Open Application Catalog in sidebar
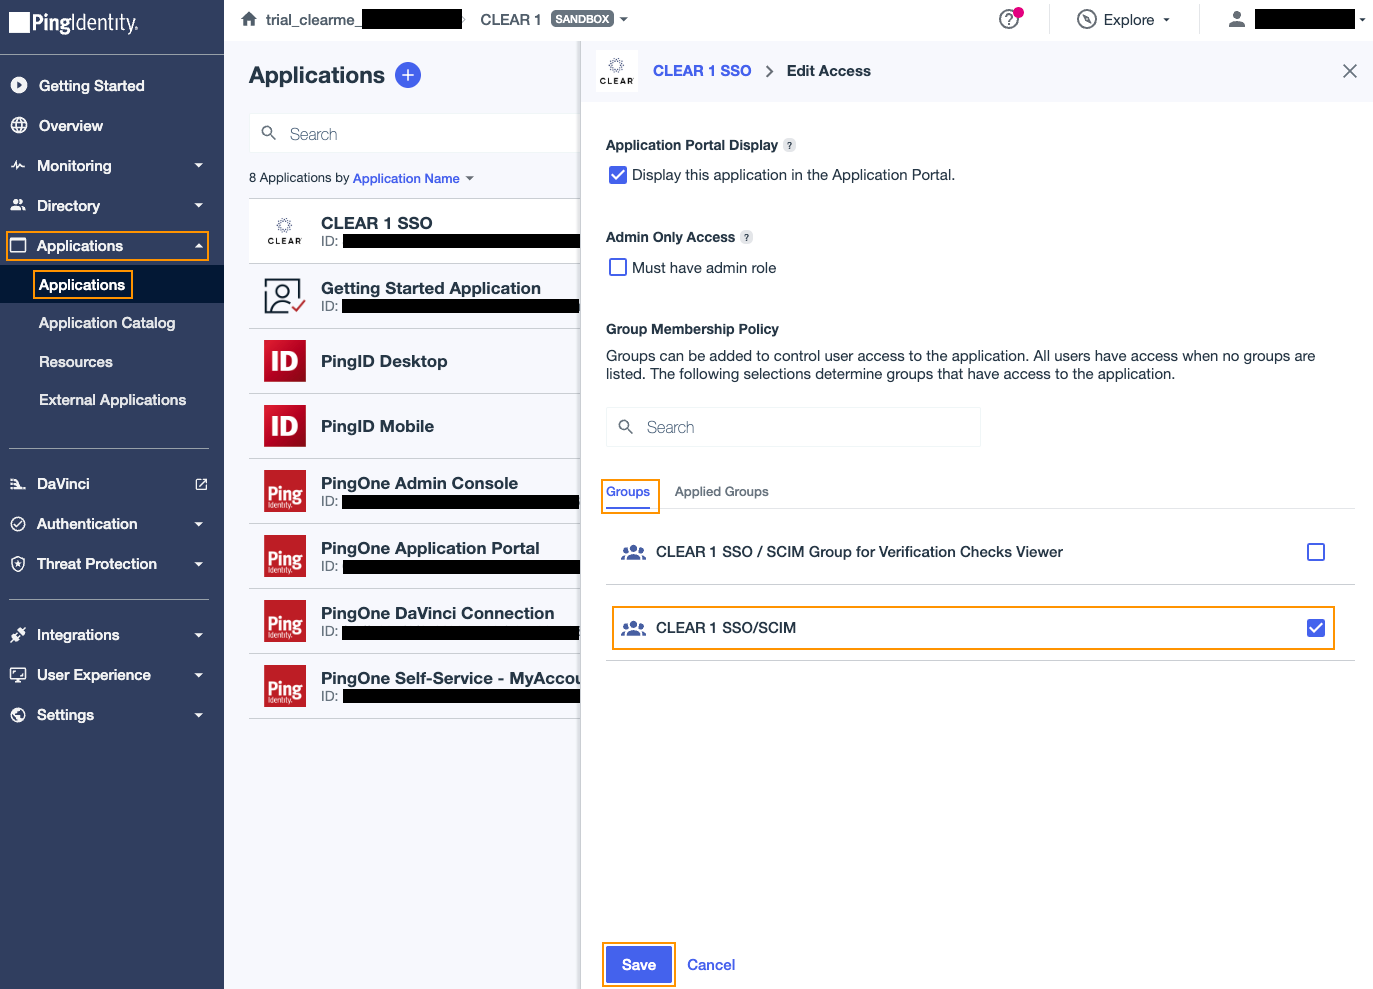Viewport: 1373px width, 989px height. [x=107, y=323]
